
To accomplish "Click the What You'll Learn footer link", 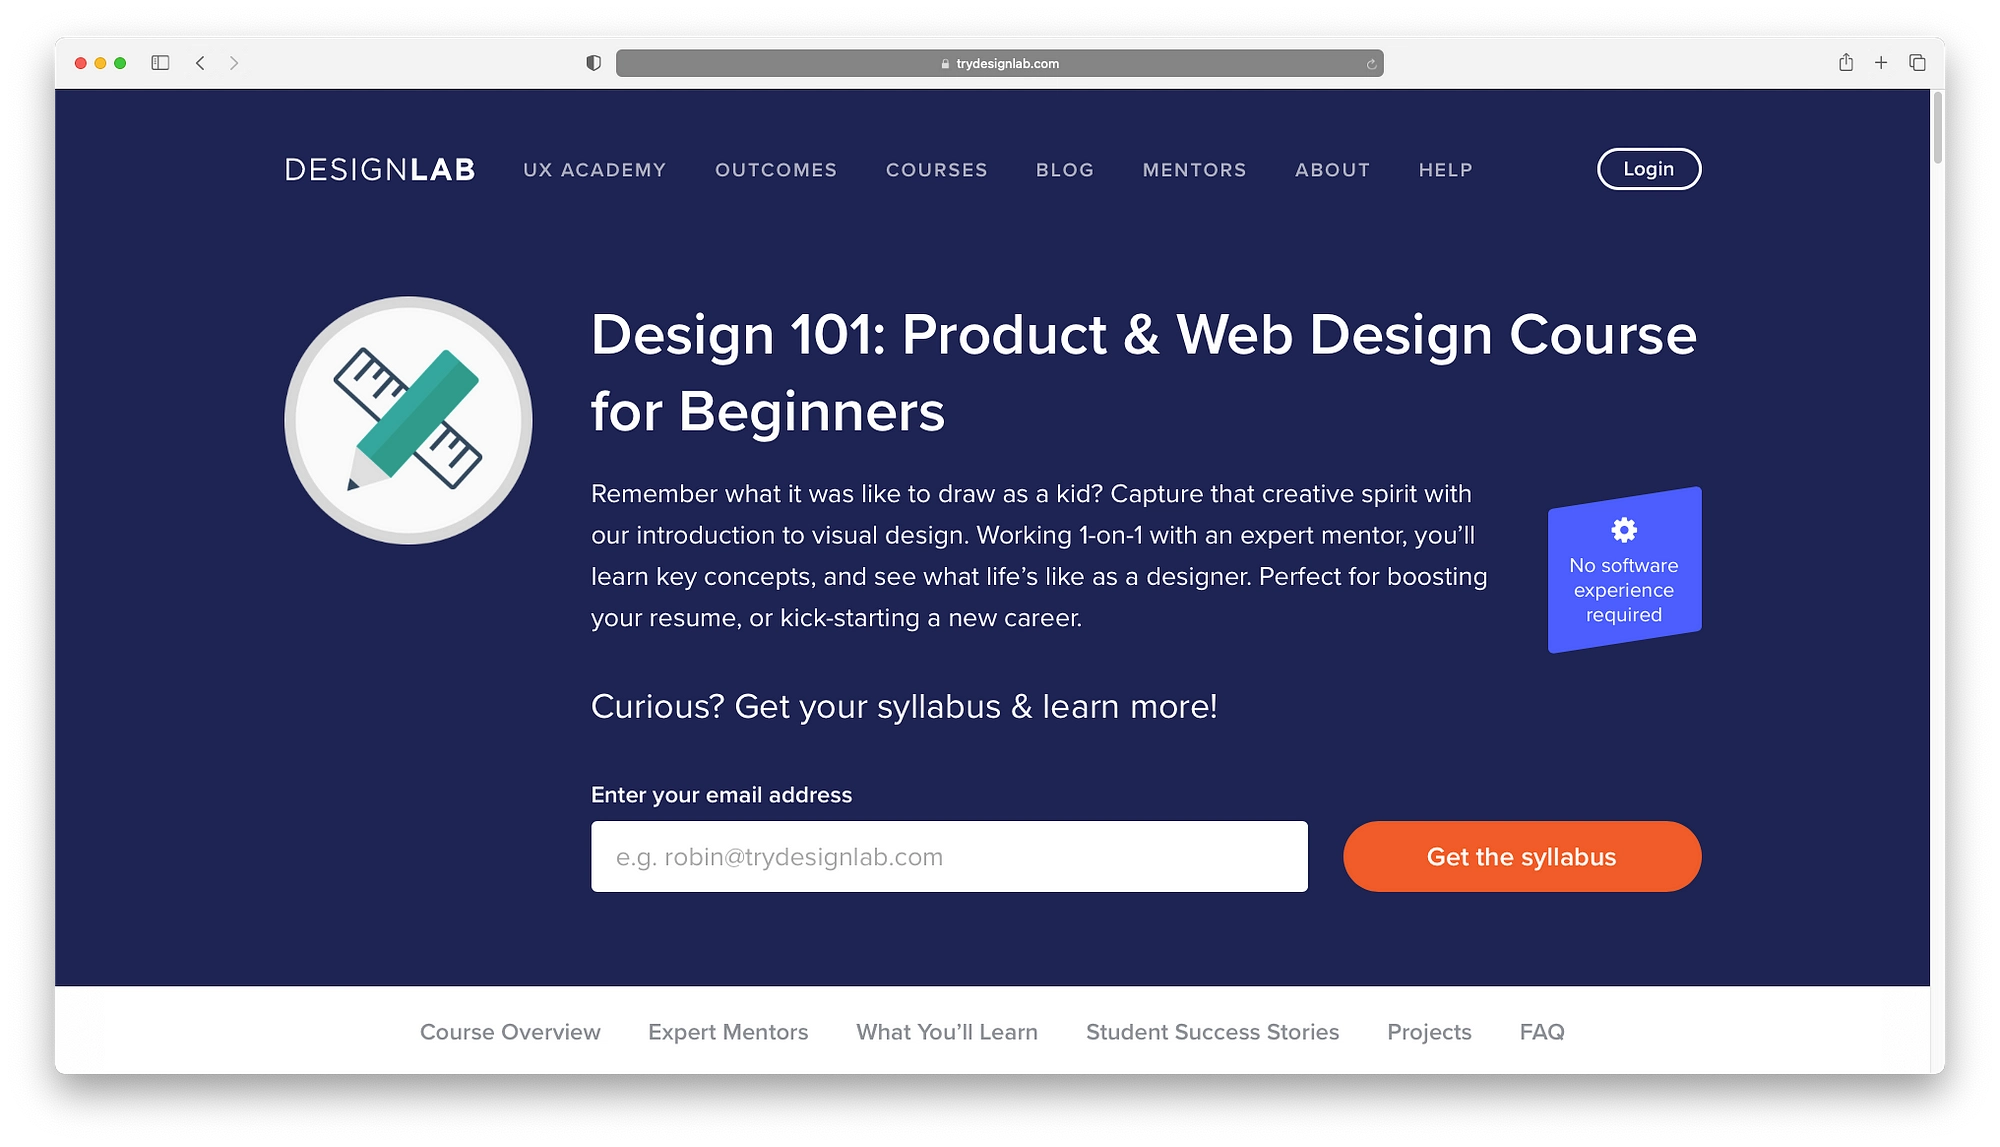I will [x=946, y=1032].
